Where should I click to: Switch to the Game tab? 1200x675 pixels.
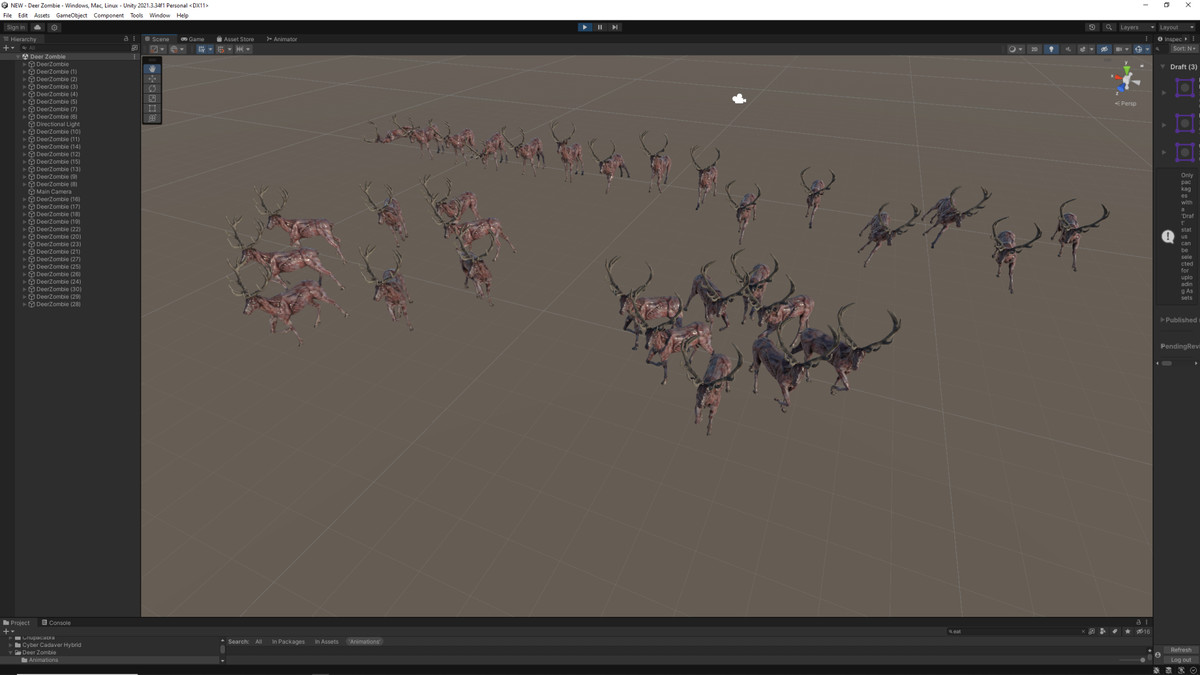[193, 39]
